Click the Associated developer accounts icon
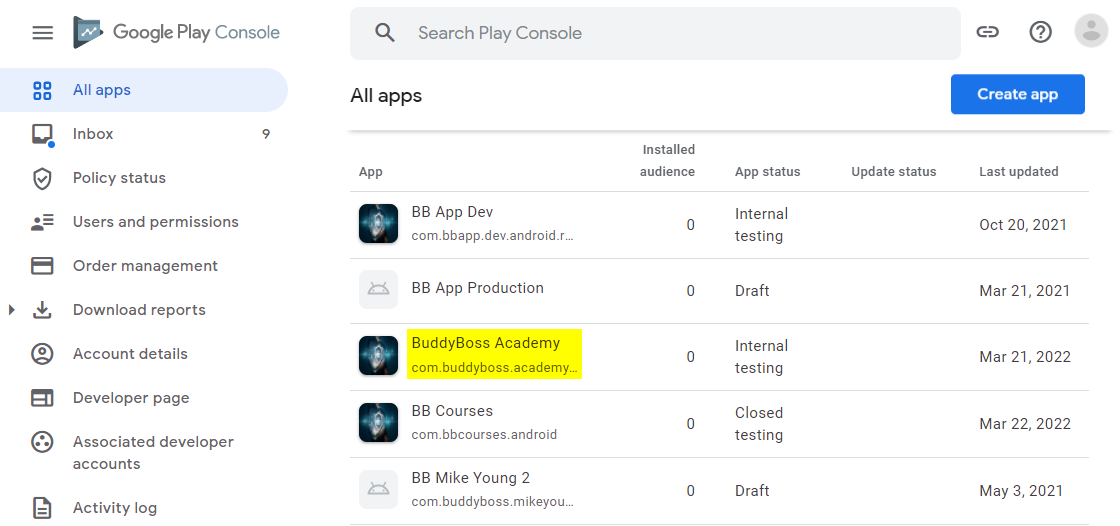This screenshot has width=1120, height=526. (42, 442)
